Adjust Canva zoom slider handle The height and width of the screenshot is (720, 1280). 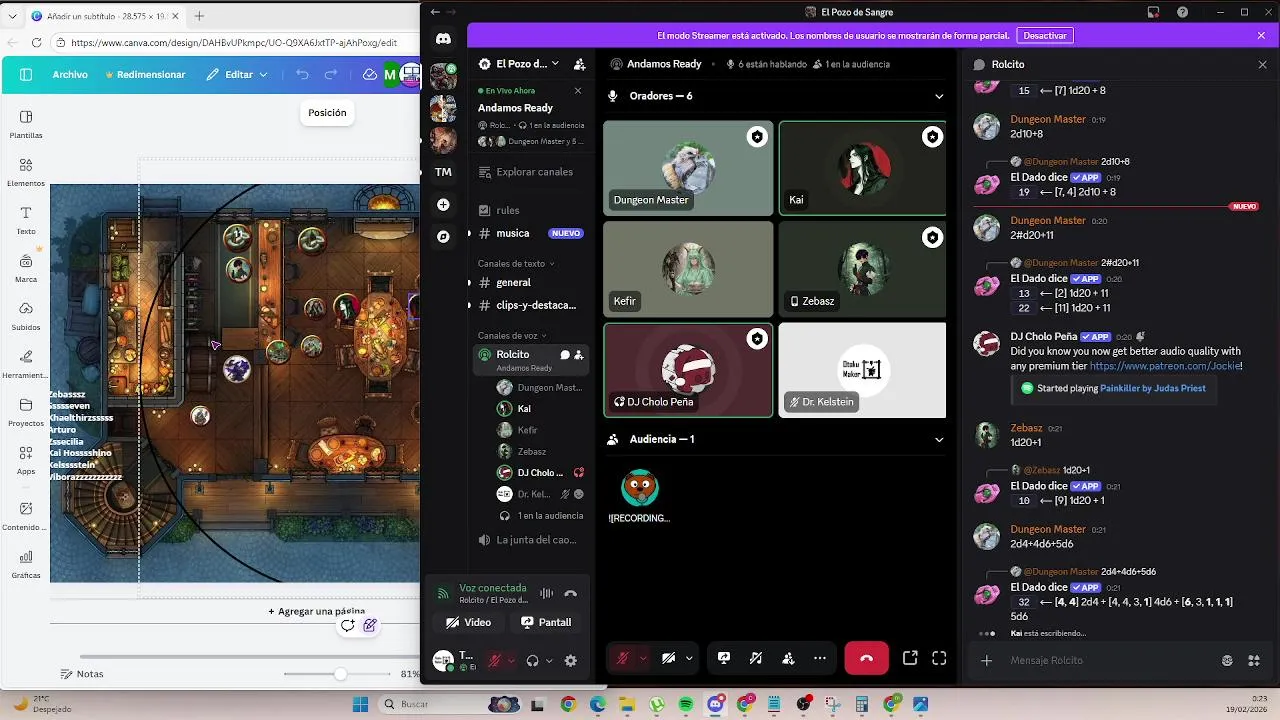[341, 674]
